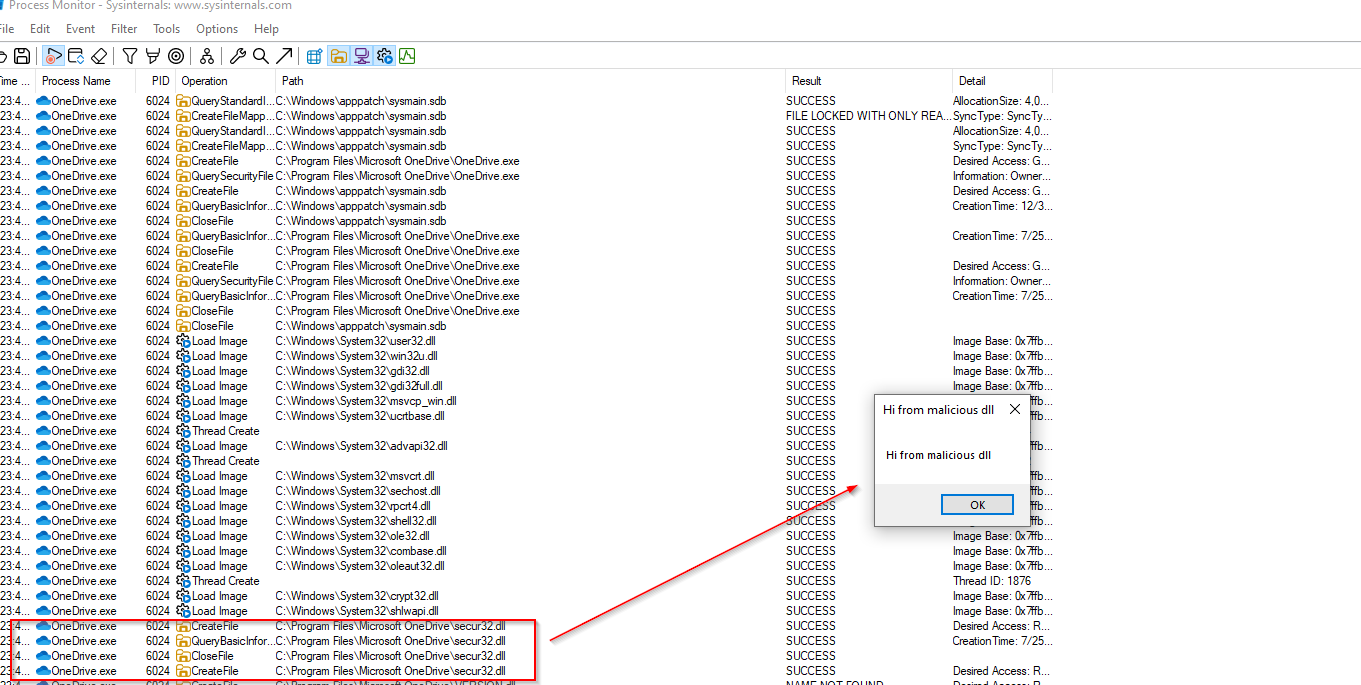
Task: Click the Load Image icon for crypt32.dll
Action: point(183,596)
